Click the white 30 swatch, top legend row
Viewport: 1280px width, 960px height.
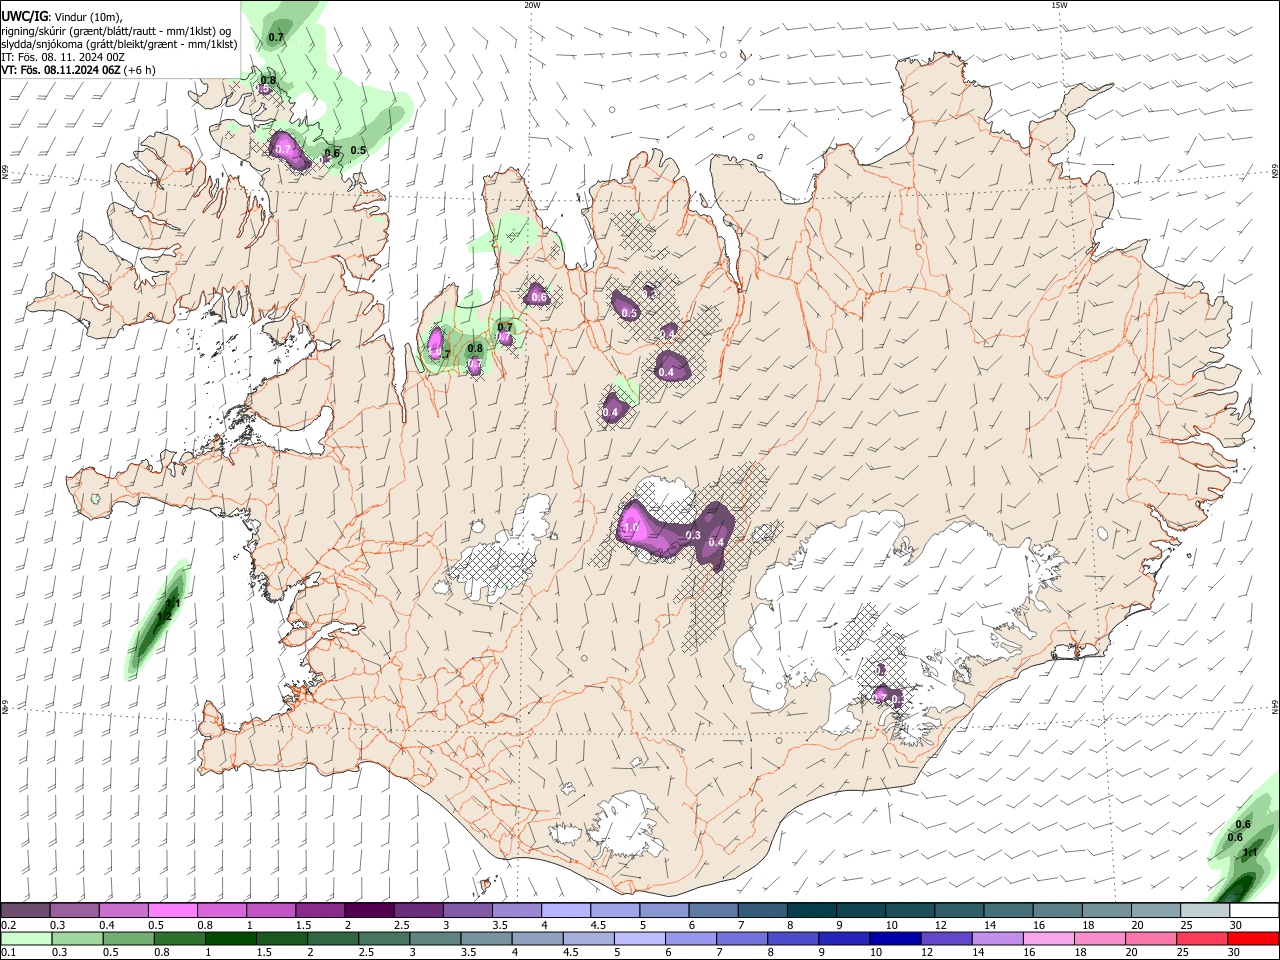point(1254,911)
